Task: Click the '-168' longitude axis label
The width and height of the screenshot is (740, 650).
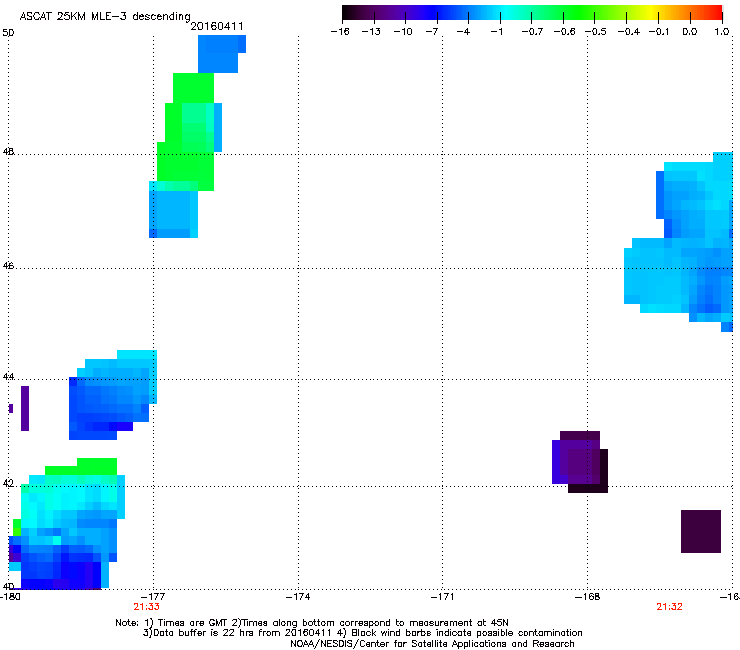Action: pyautogui.click(x=588, y=597)
